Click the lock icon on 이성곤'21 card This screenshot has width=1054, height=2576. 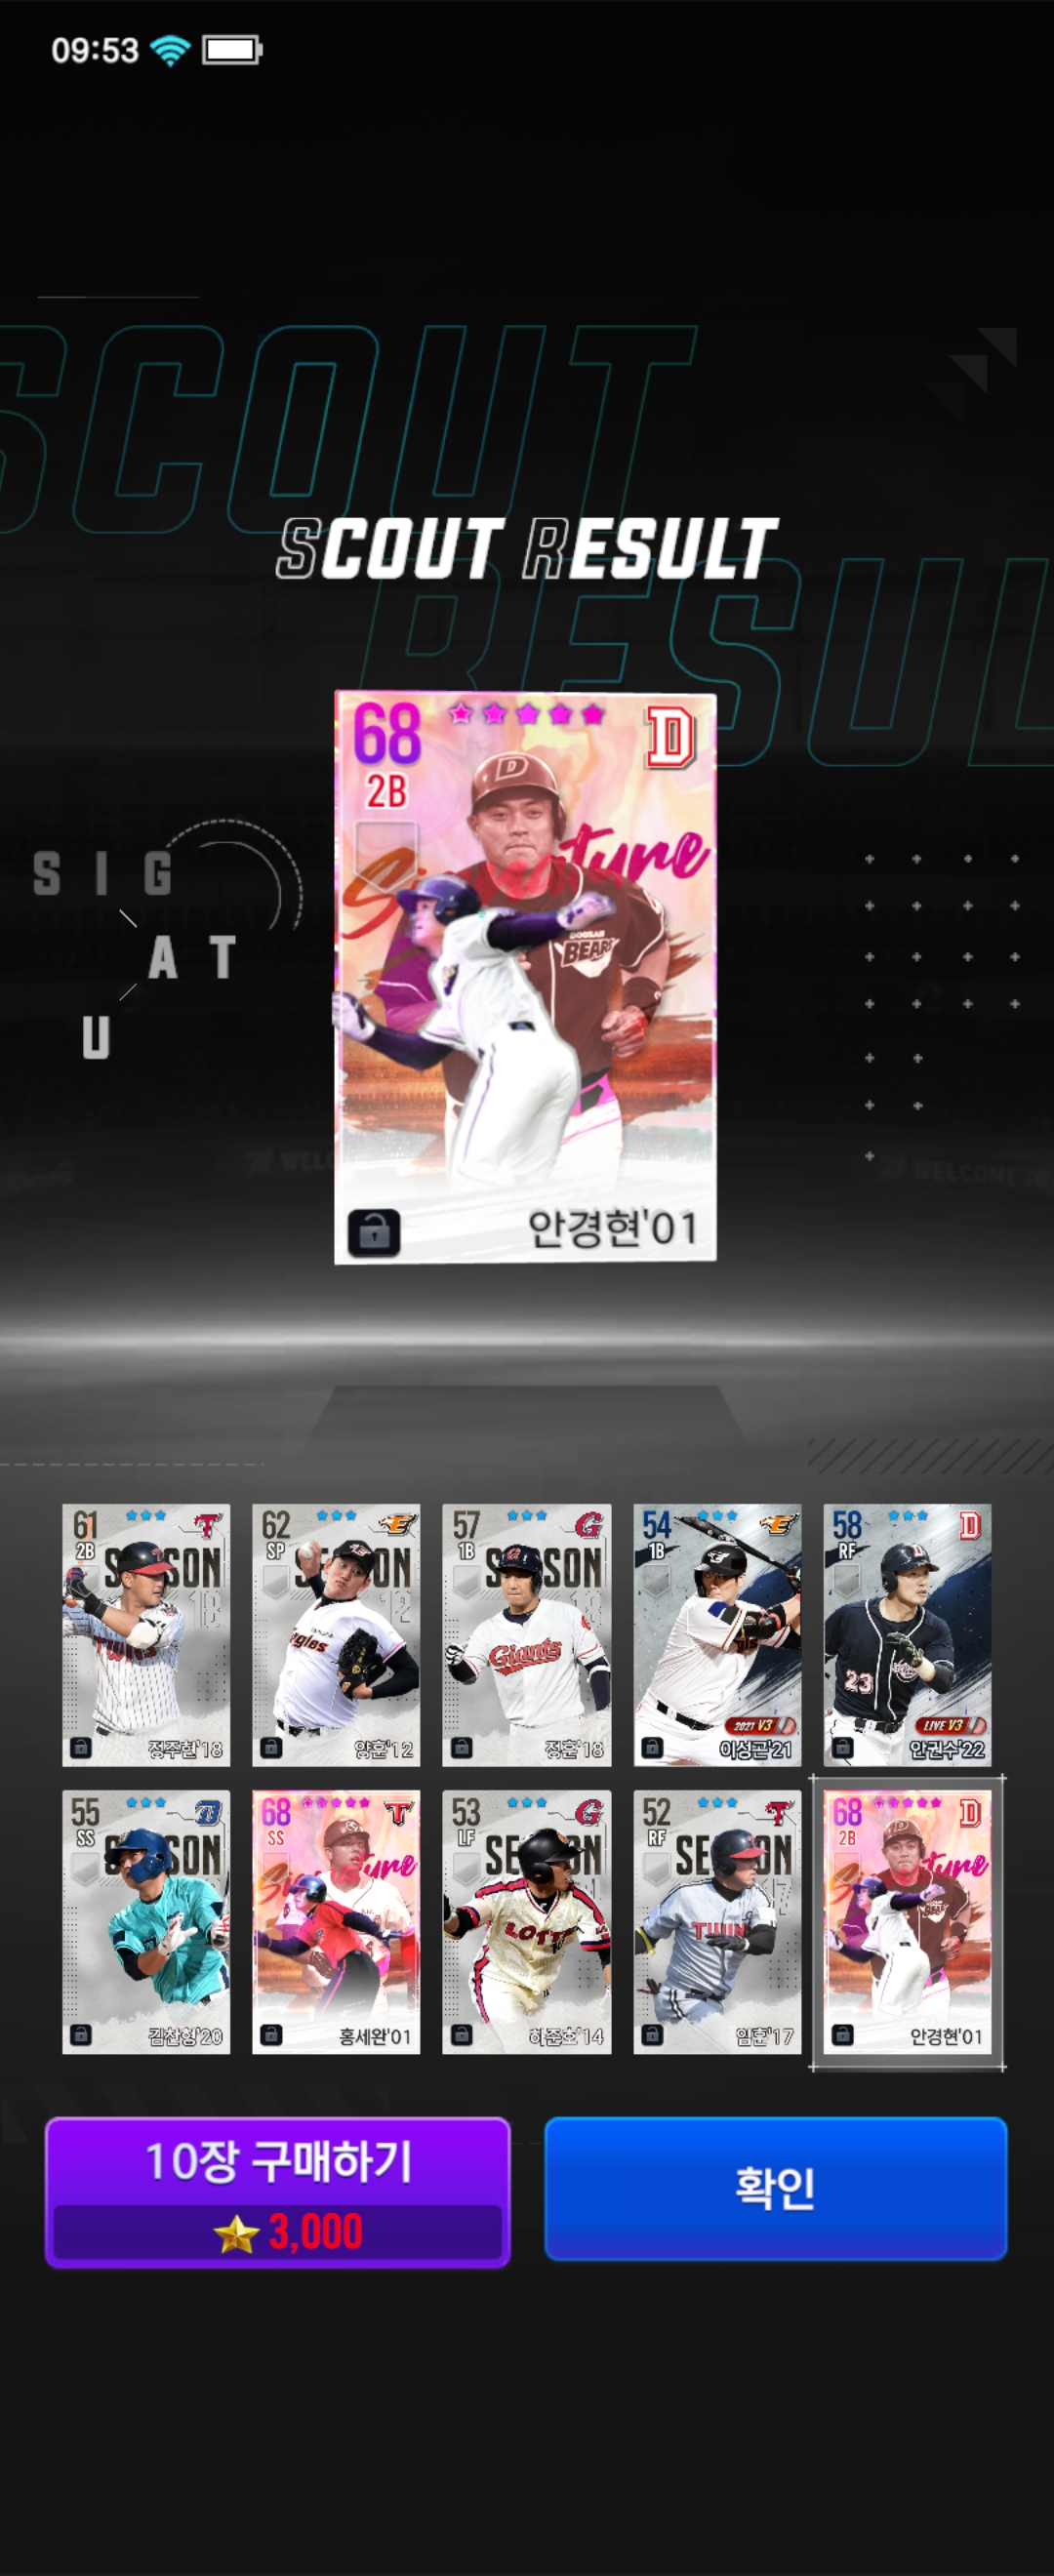(x=651, y=1747)
